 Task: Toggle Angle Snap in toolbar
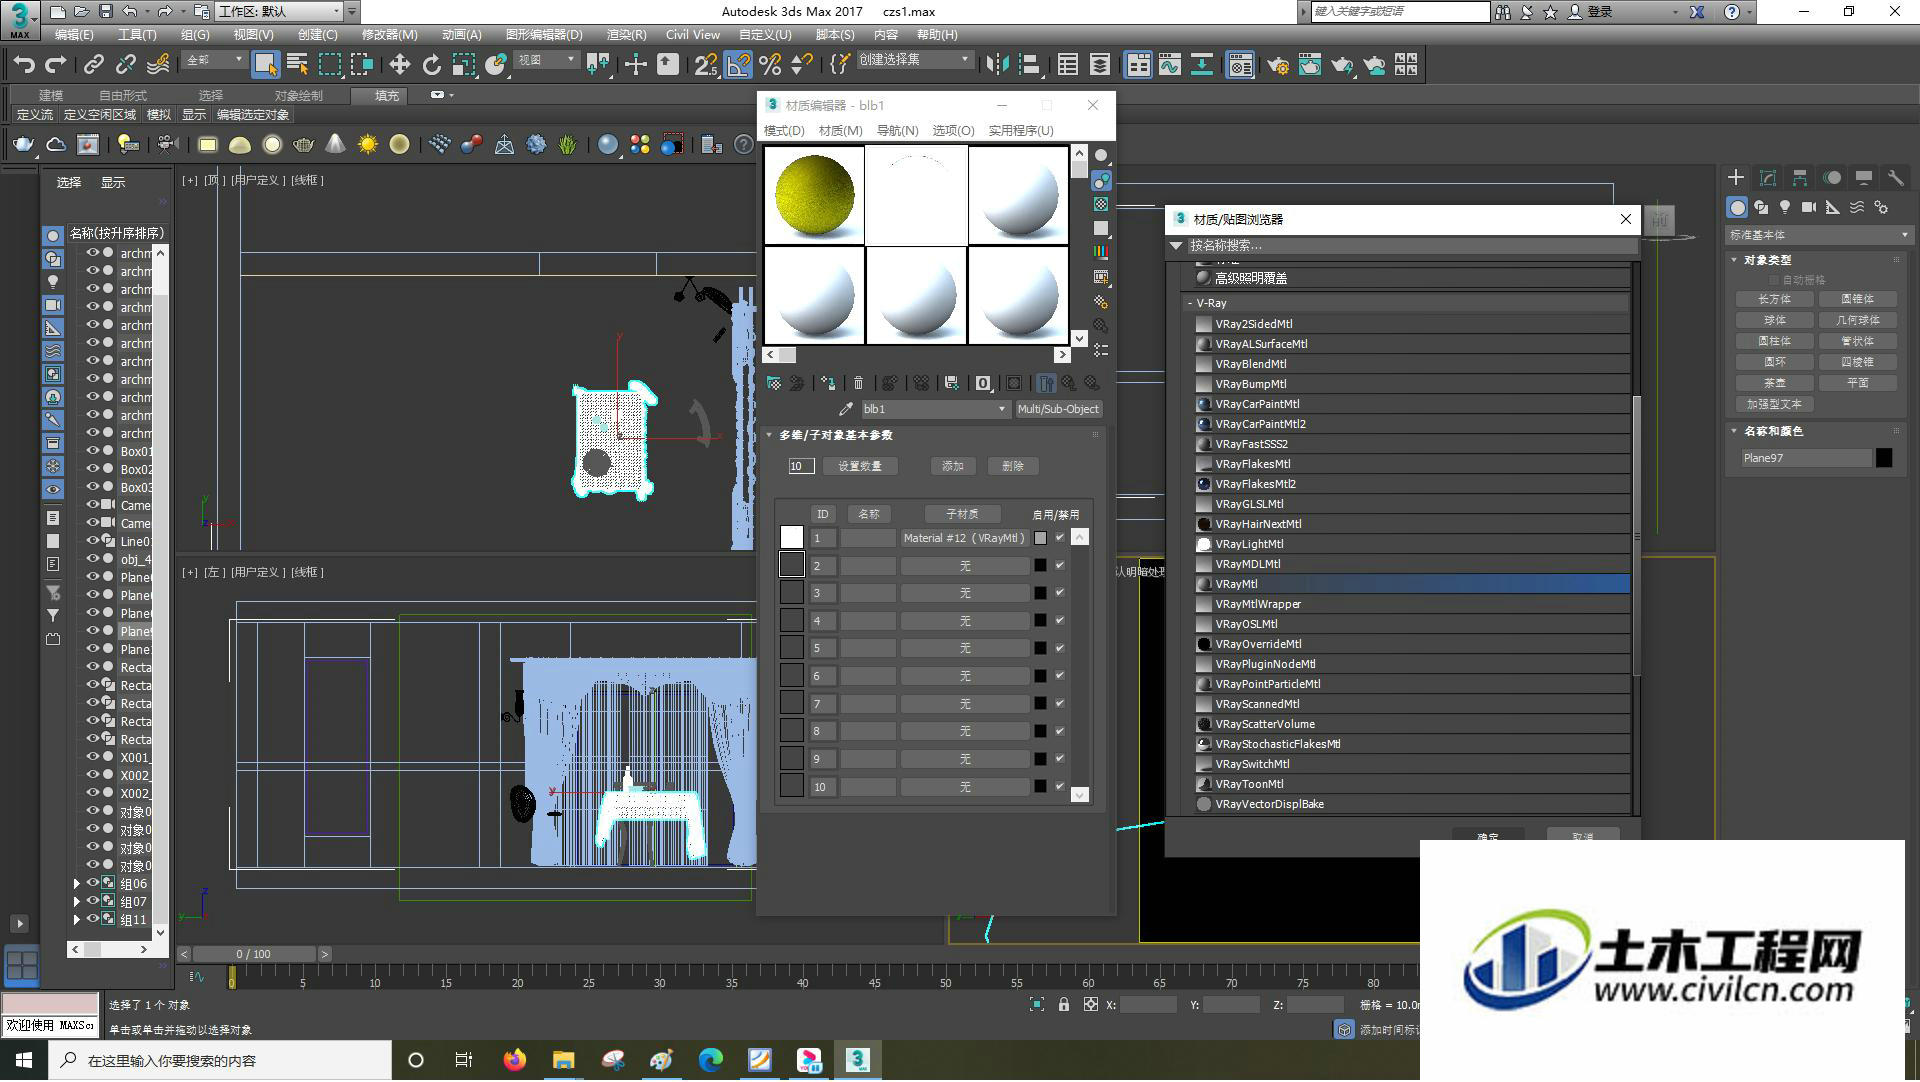coord(738,65)
